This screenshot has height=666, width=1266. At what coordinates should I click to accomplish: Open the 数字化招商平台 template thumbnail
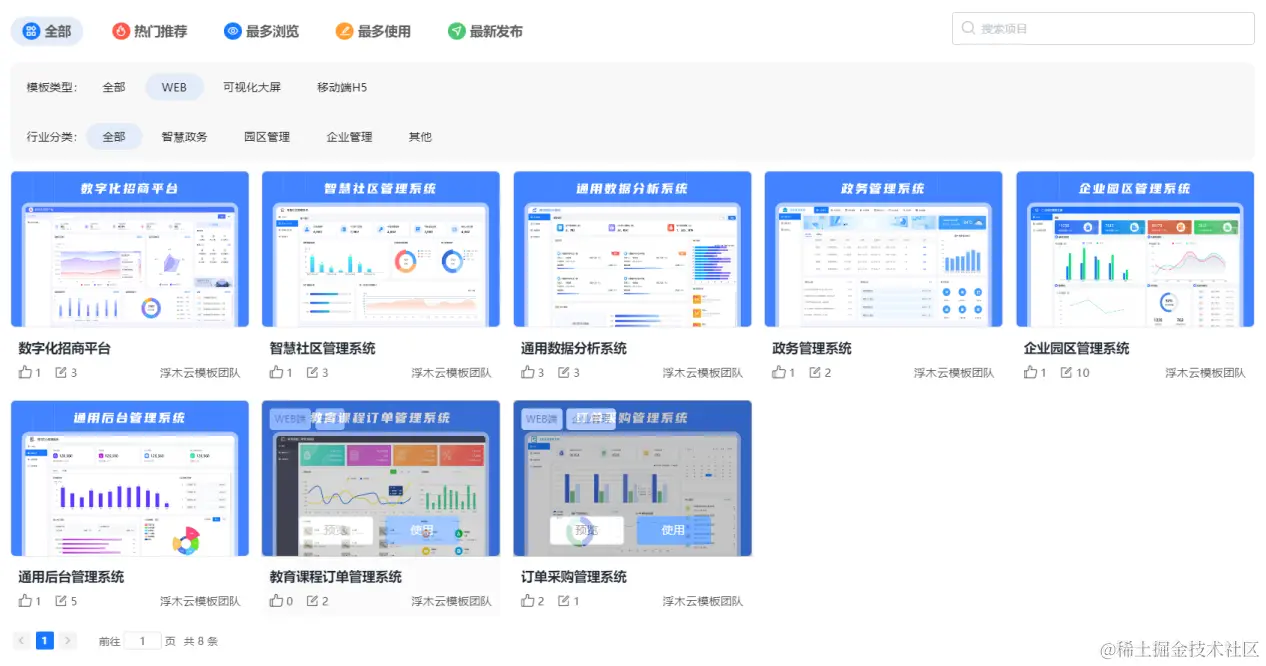tap(129, 248)
